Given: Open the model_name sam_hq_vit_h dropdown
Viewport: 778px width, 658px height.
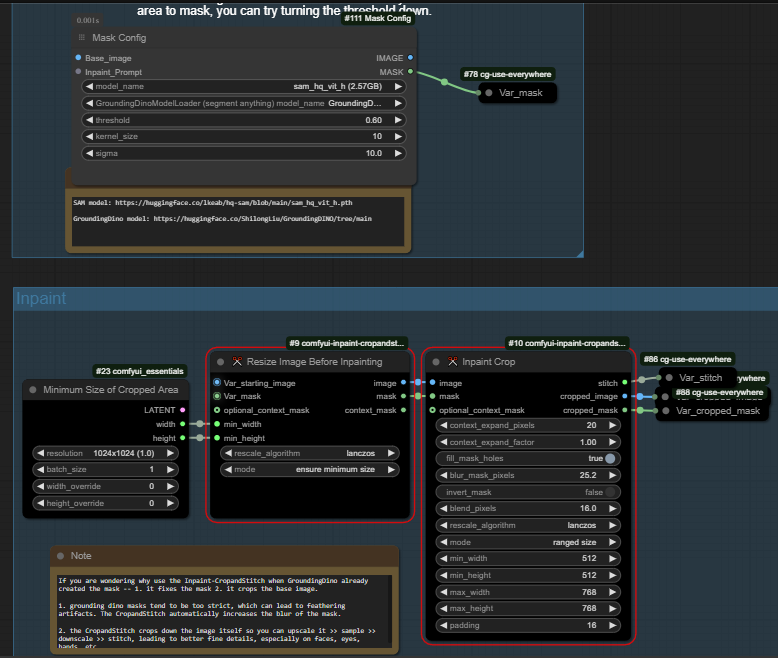Looking at the screenshot, I should pos(244,86).
